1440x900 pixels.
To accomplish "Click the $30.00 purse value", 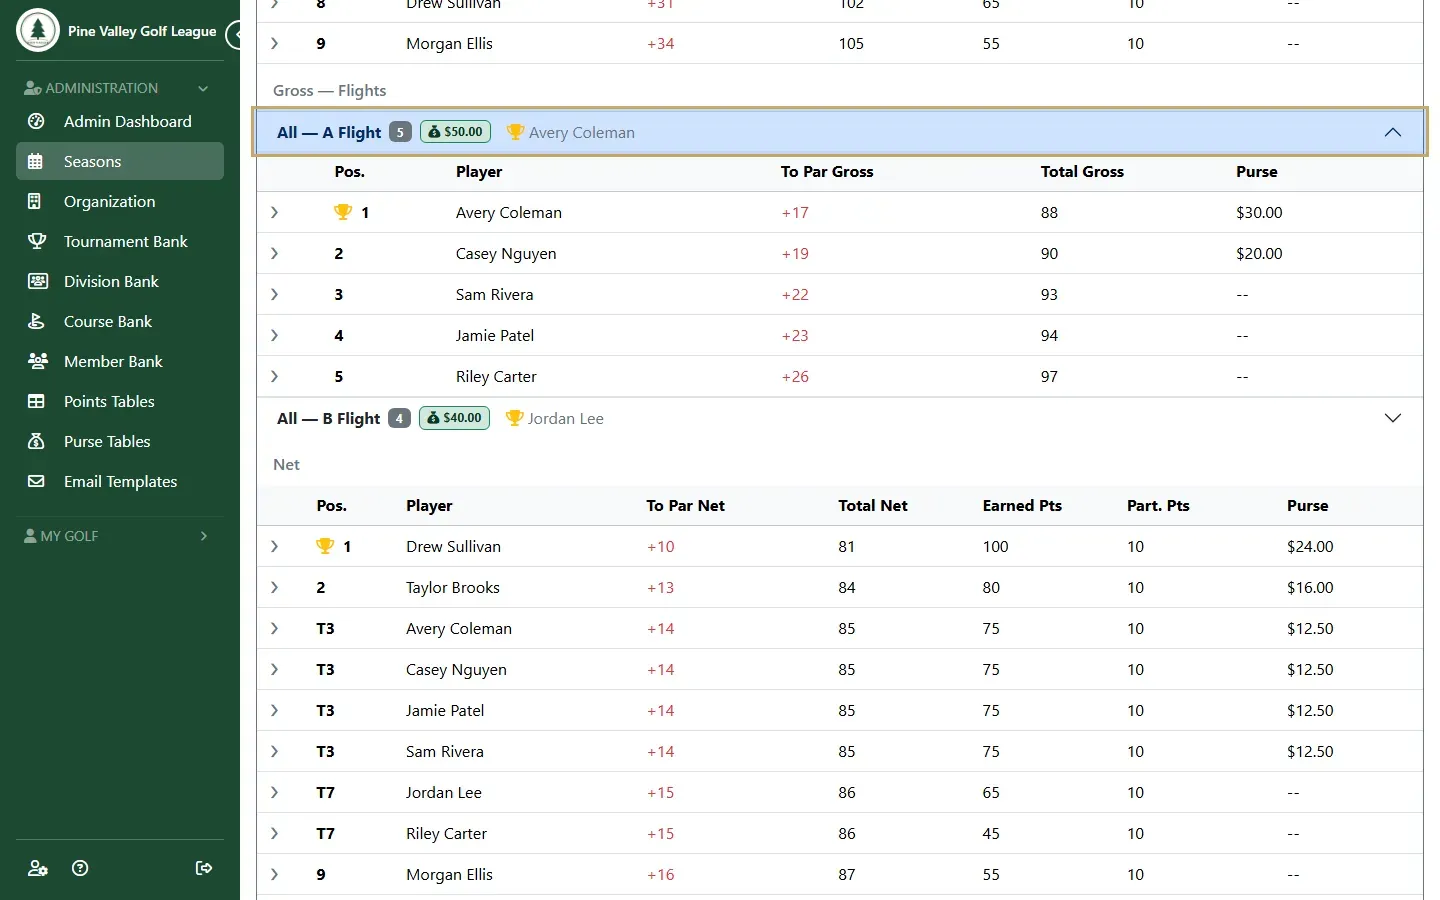I will coord(1259,213).
